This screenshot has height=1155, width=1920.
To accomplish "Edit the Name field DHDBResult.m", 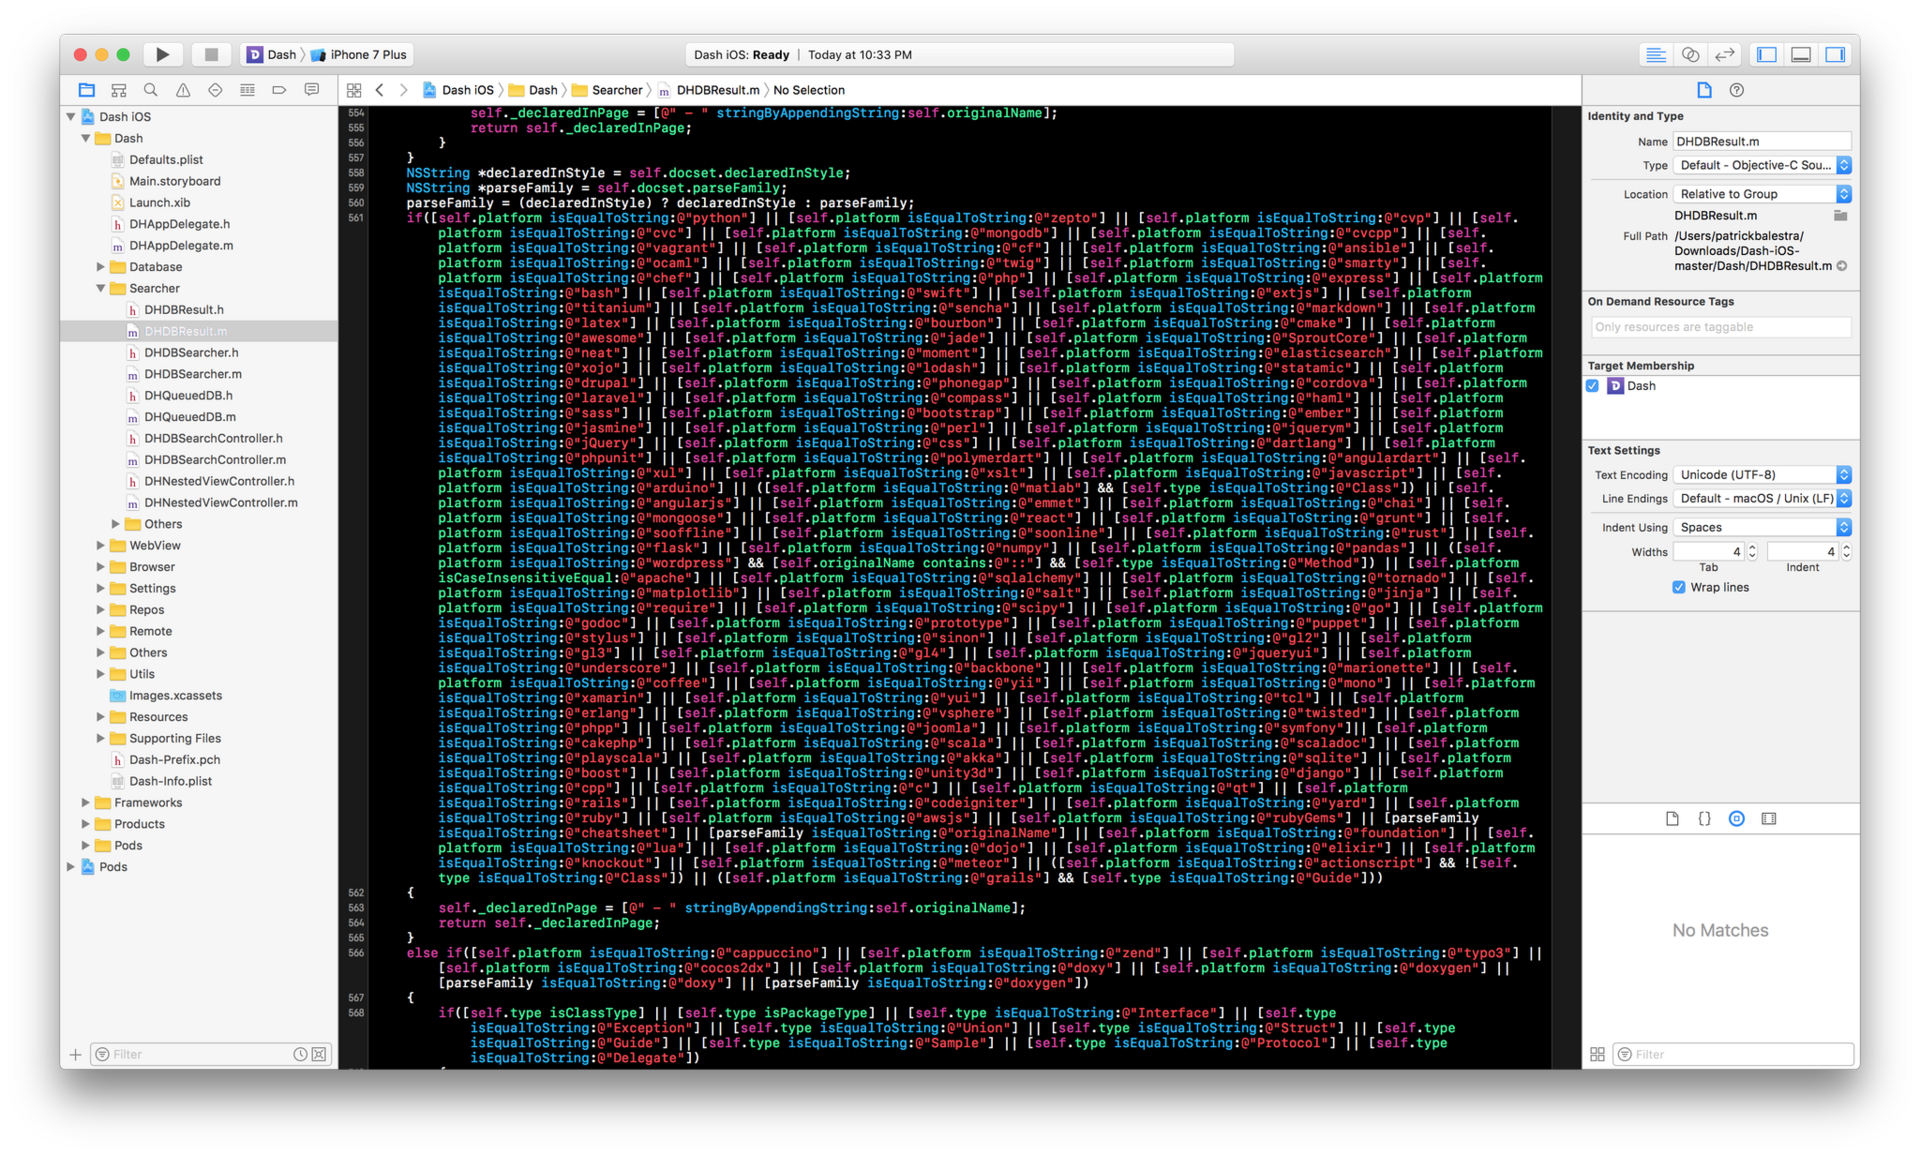I will tap(1762, 142).
